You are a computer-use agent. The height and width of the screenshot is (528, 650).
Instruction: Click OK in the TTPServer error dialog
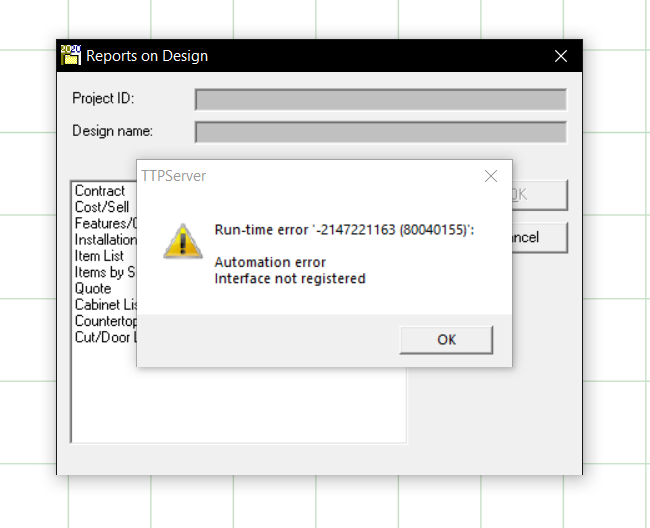point(446,340)
